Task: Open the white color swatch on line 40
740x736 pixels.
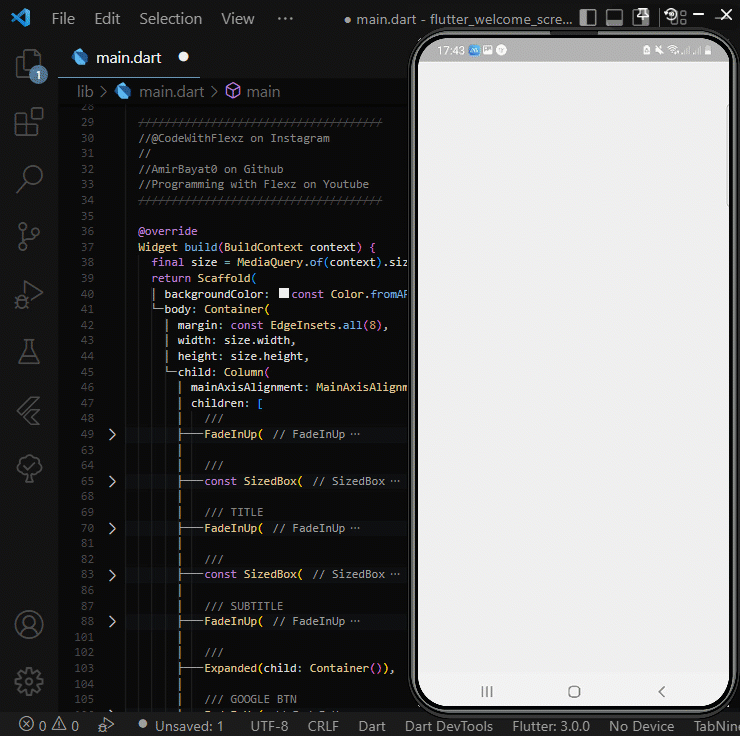Action: (284, 293)
